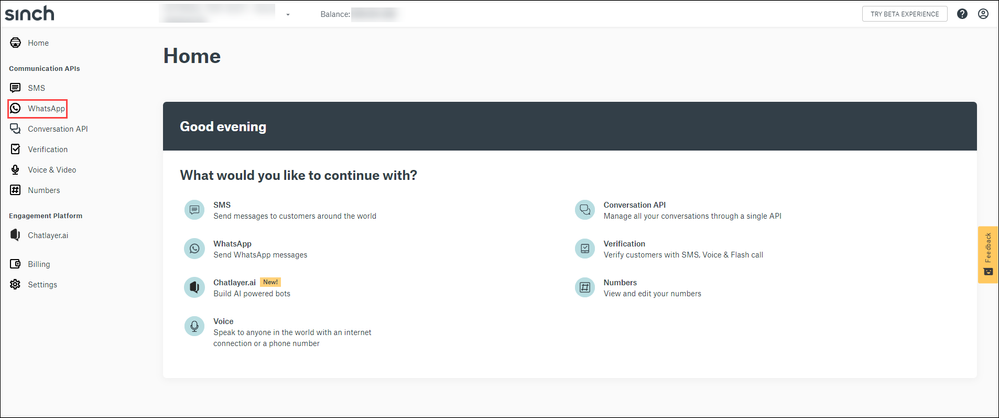Click the Voice card title link
The image size is (999, 418).
pyautogui.click(x=223, y=321)
